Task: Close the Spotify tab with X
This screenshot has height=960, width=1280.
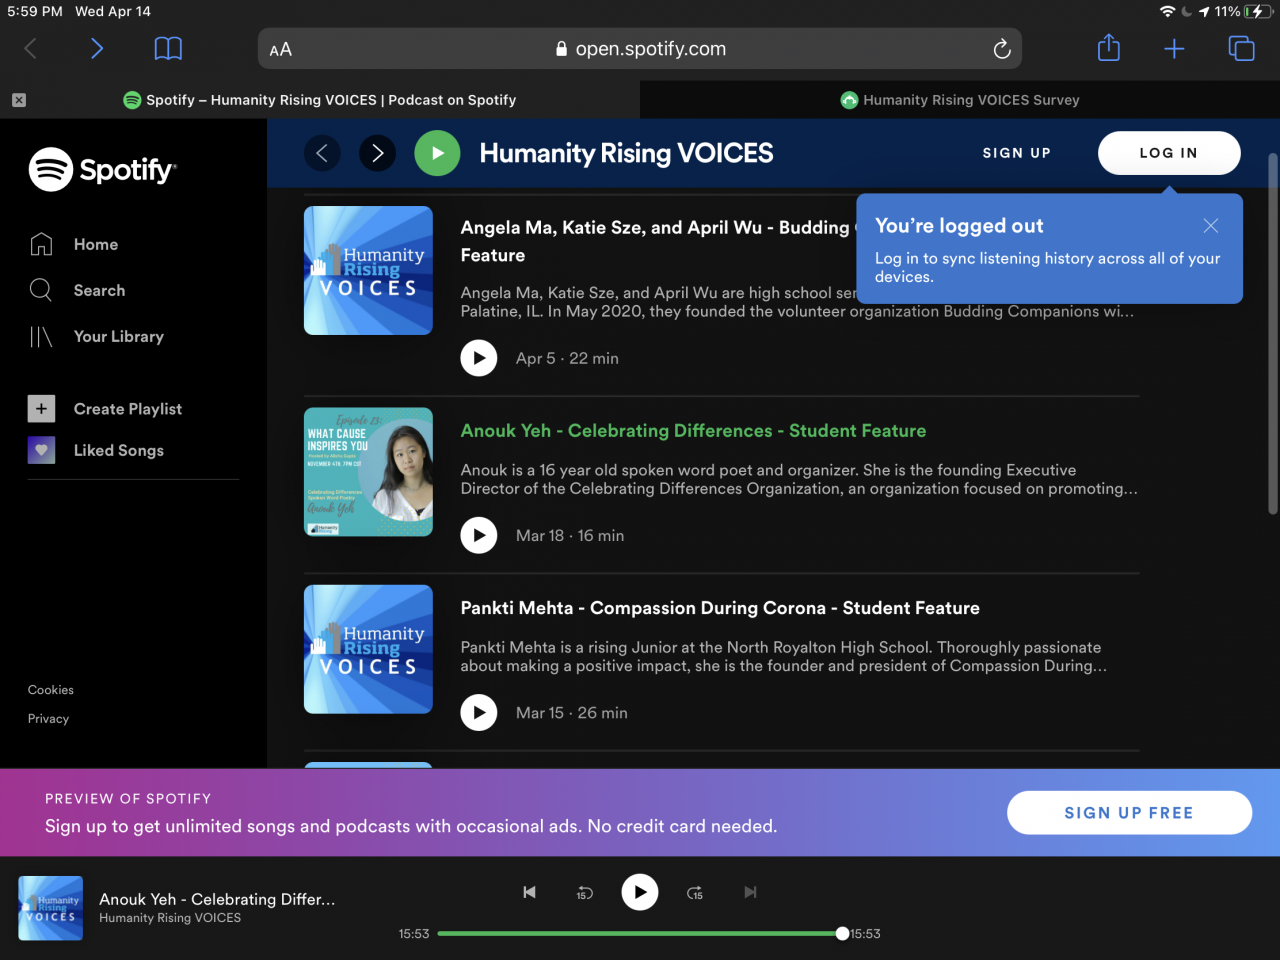Action: (x=19, y=100)
